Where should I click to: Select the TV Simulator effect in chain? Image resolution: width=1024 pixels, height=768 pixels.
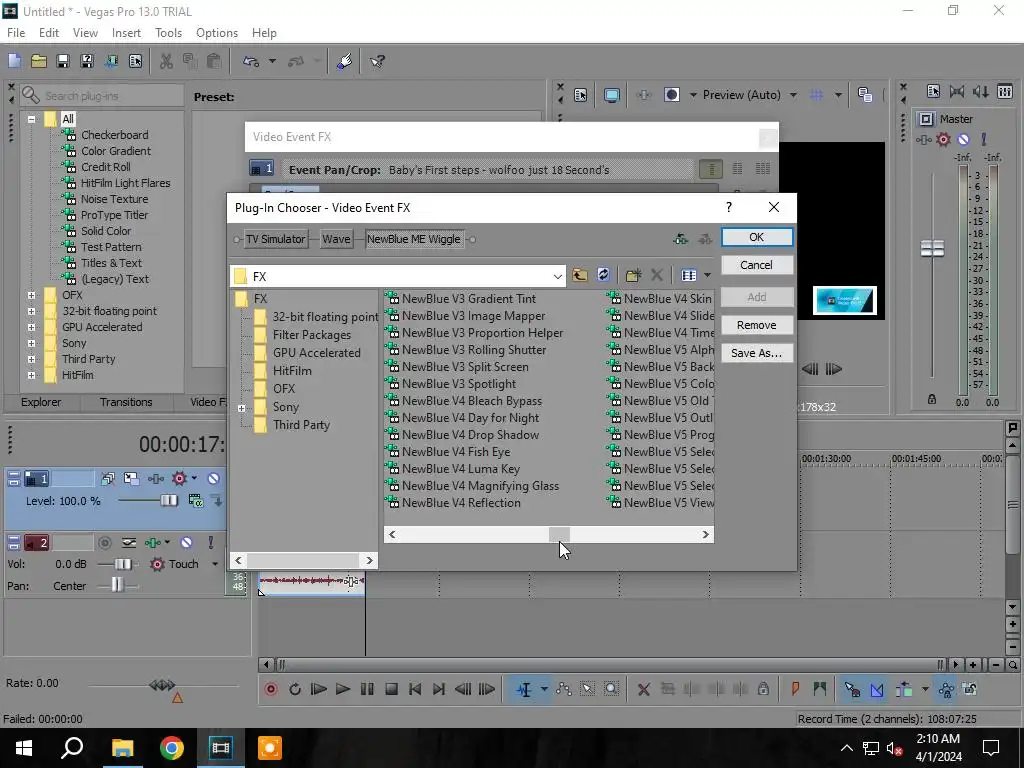276,239
